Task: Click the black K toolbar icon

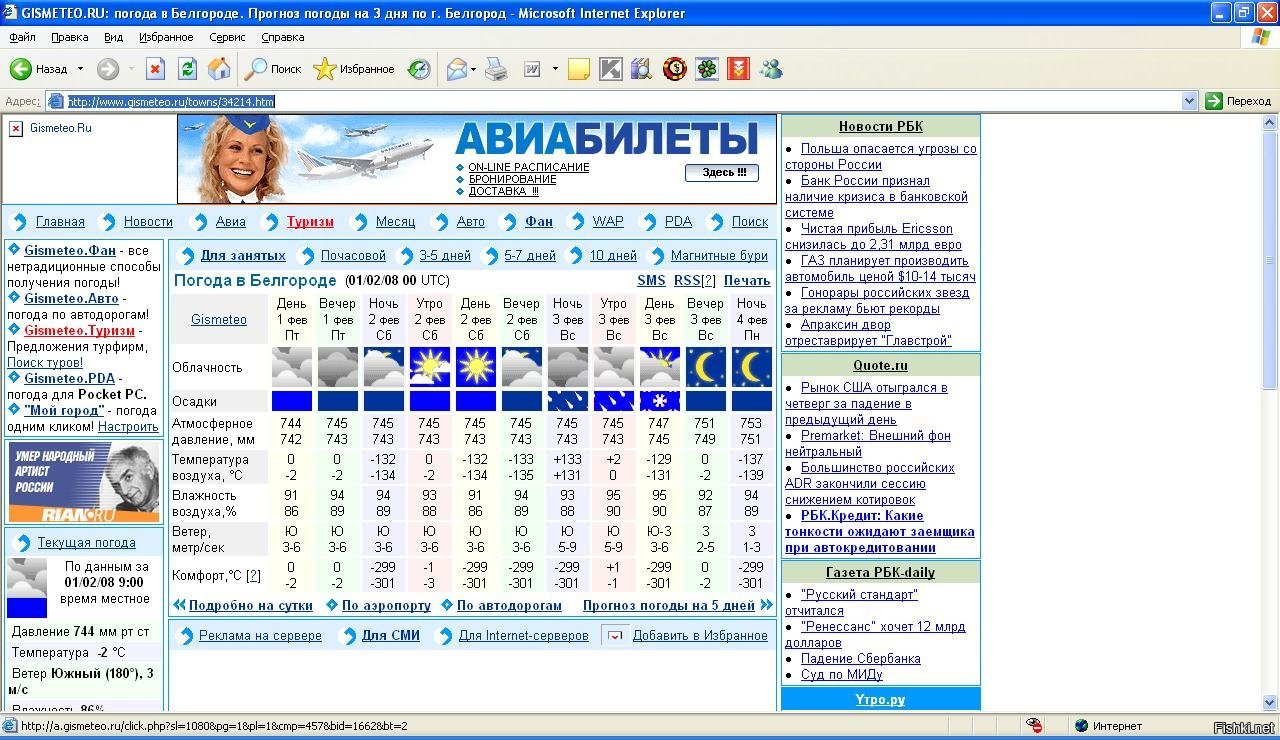Action: [x=610, y=69]
